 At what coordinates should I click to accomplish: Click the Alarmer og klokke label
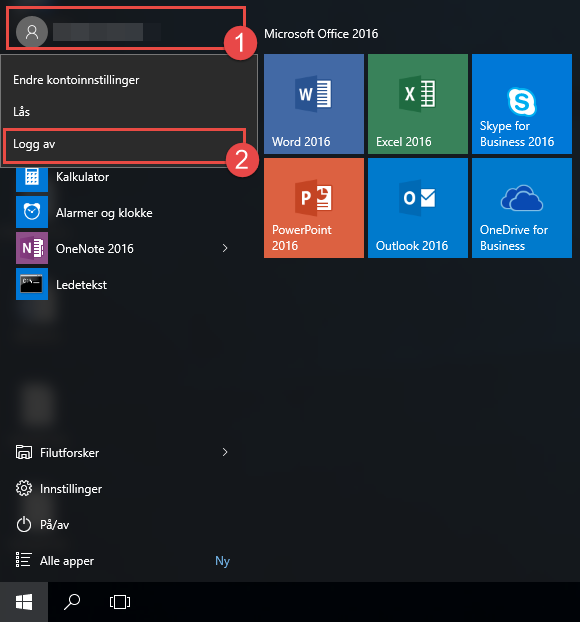coord(104,213)
